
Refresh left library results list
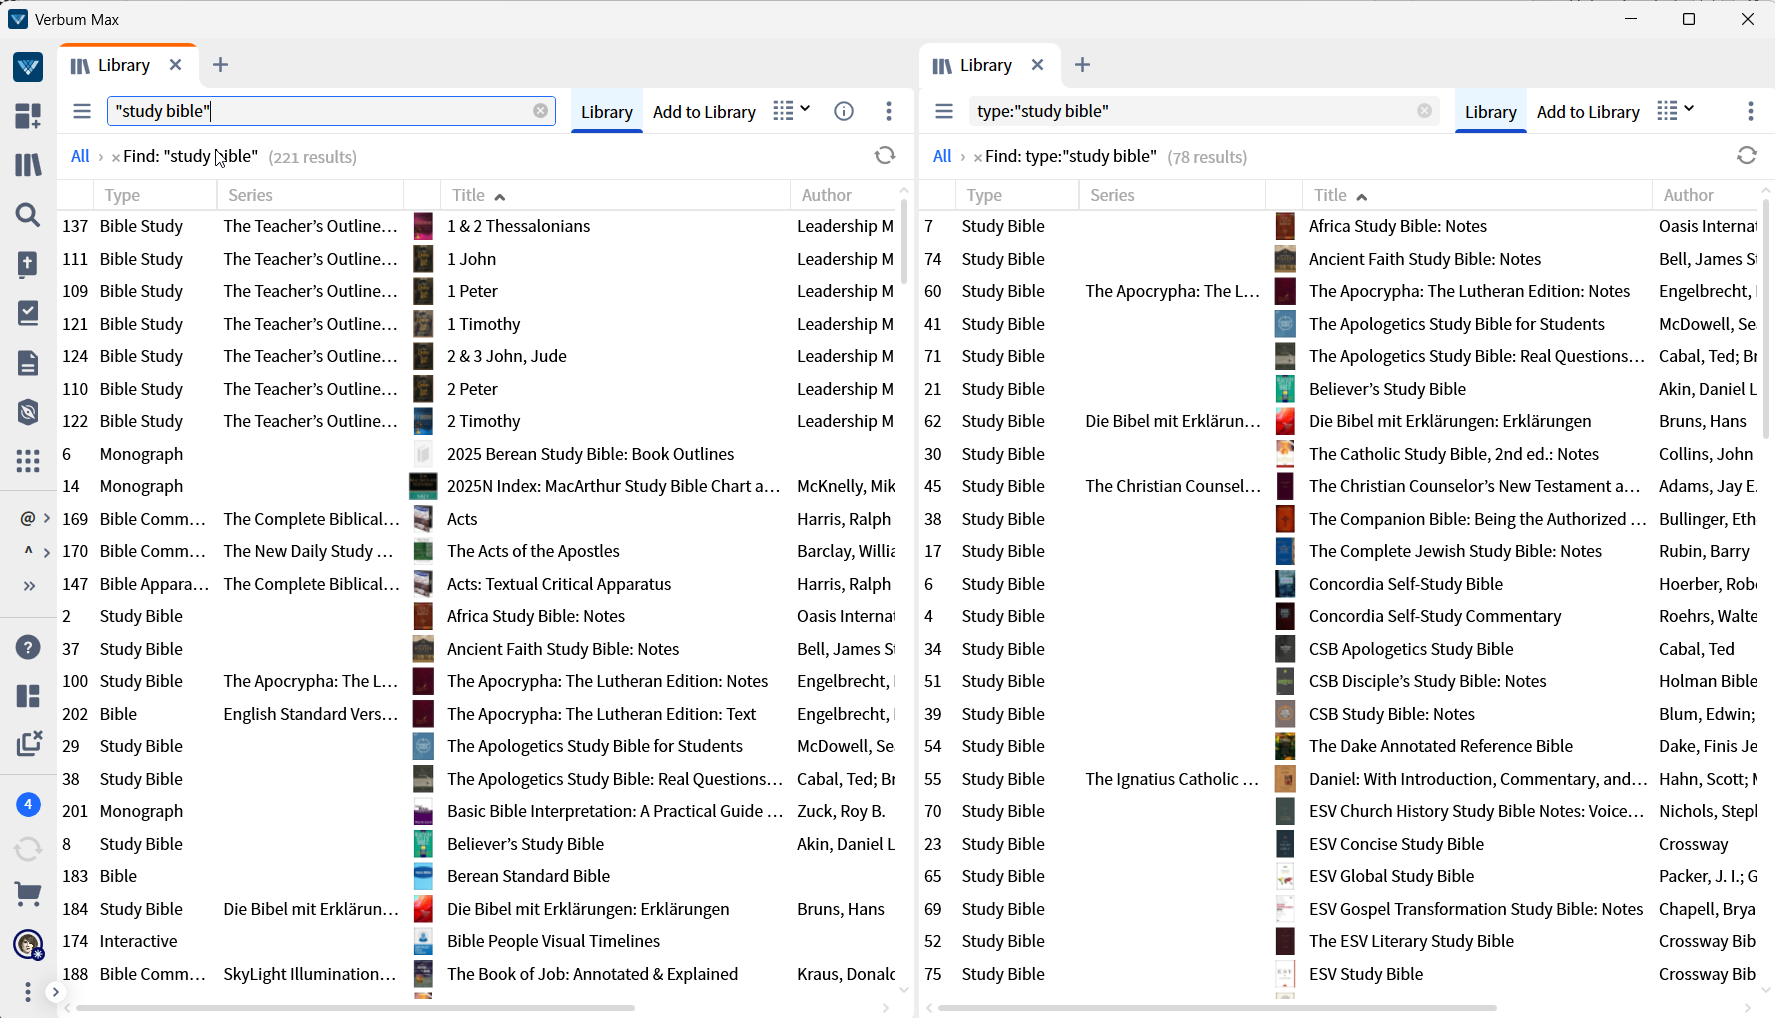tap(885, 155)
